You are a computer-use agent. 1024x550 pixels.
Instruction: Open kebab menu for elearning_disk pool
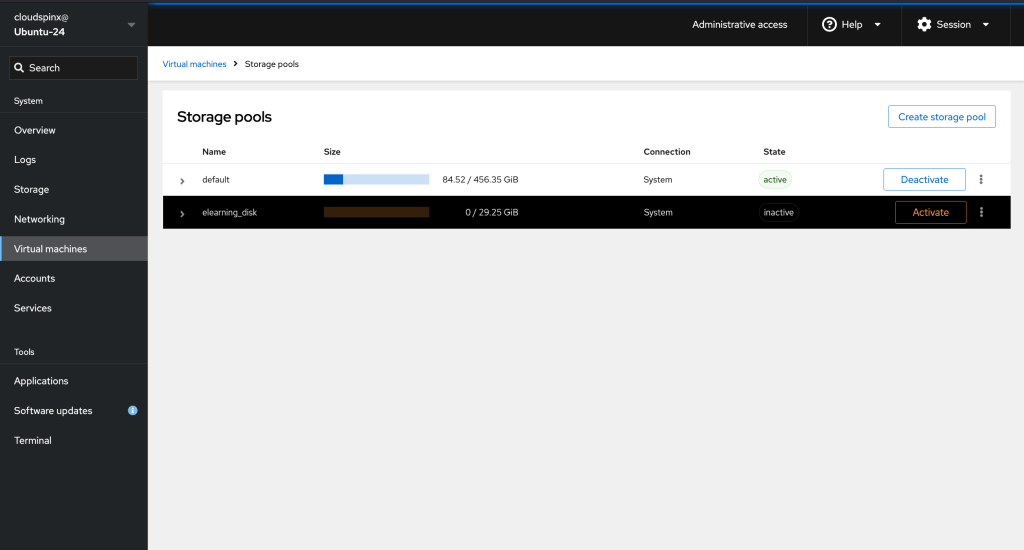point(981,212)
